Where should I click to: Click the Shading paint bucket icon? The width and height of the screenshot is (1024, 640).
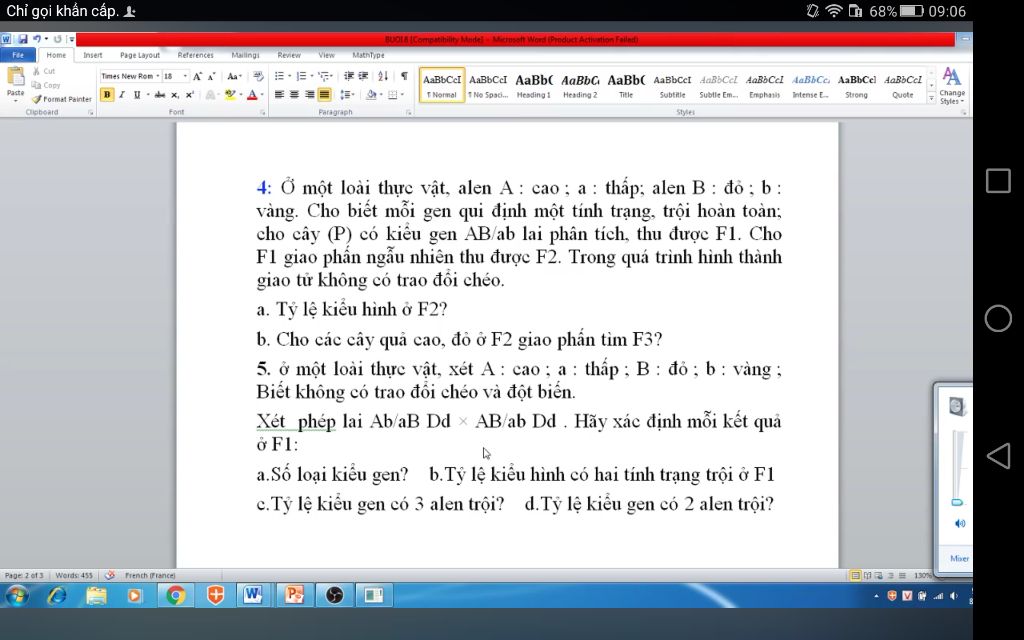(x=372, y=95)
